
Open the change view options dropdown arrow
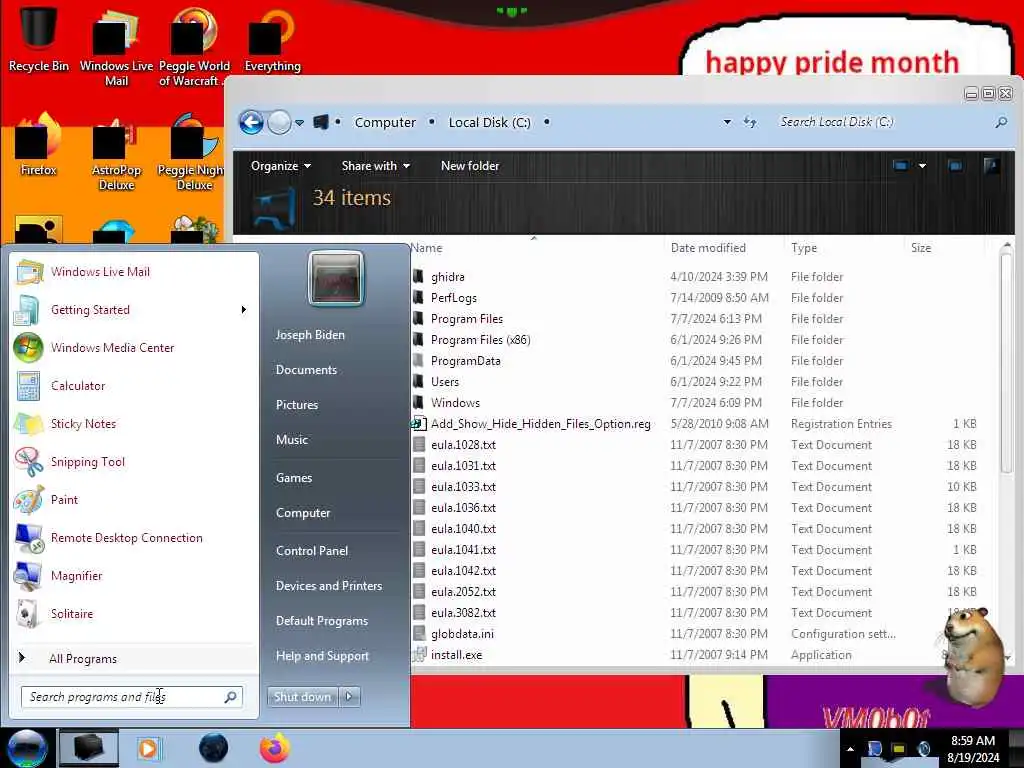click(x=922, y=166)
